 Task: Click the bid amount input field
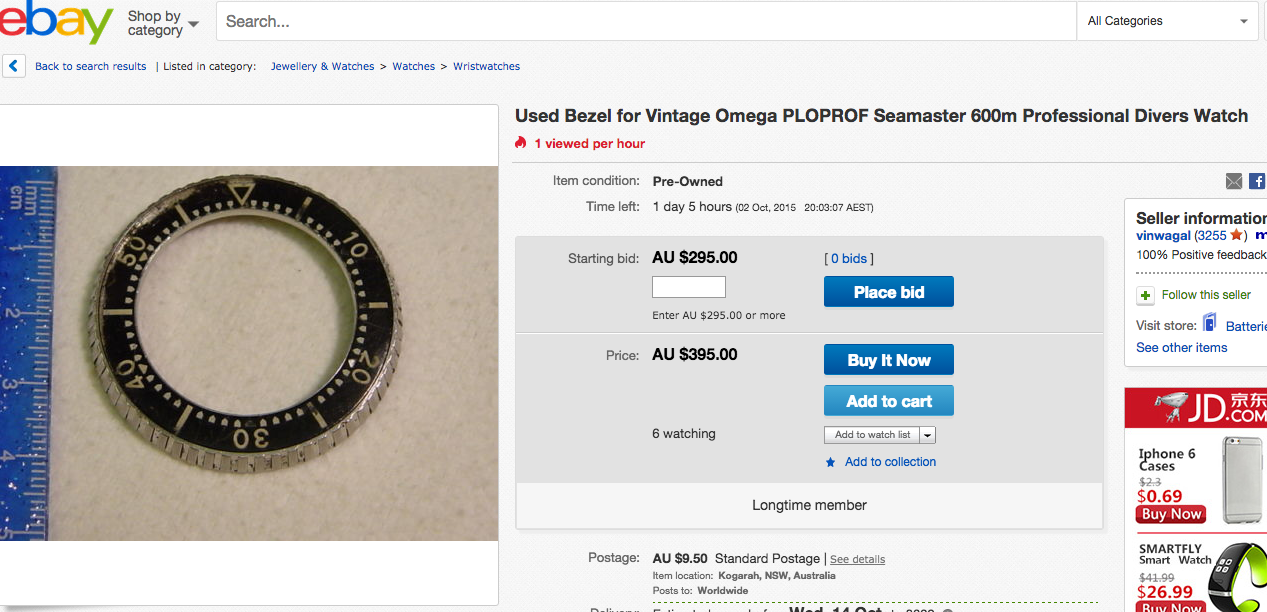(688, 288)
